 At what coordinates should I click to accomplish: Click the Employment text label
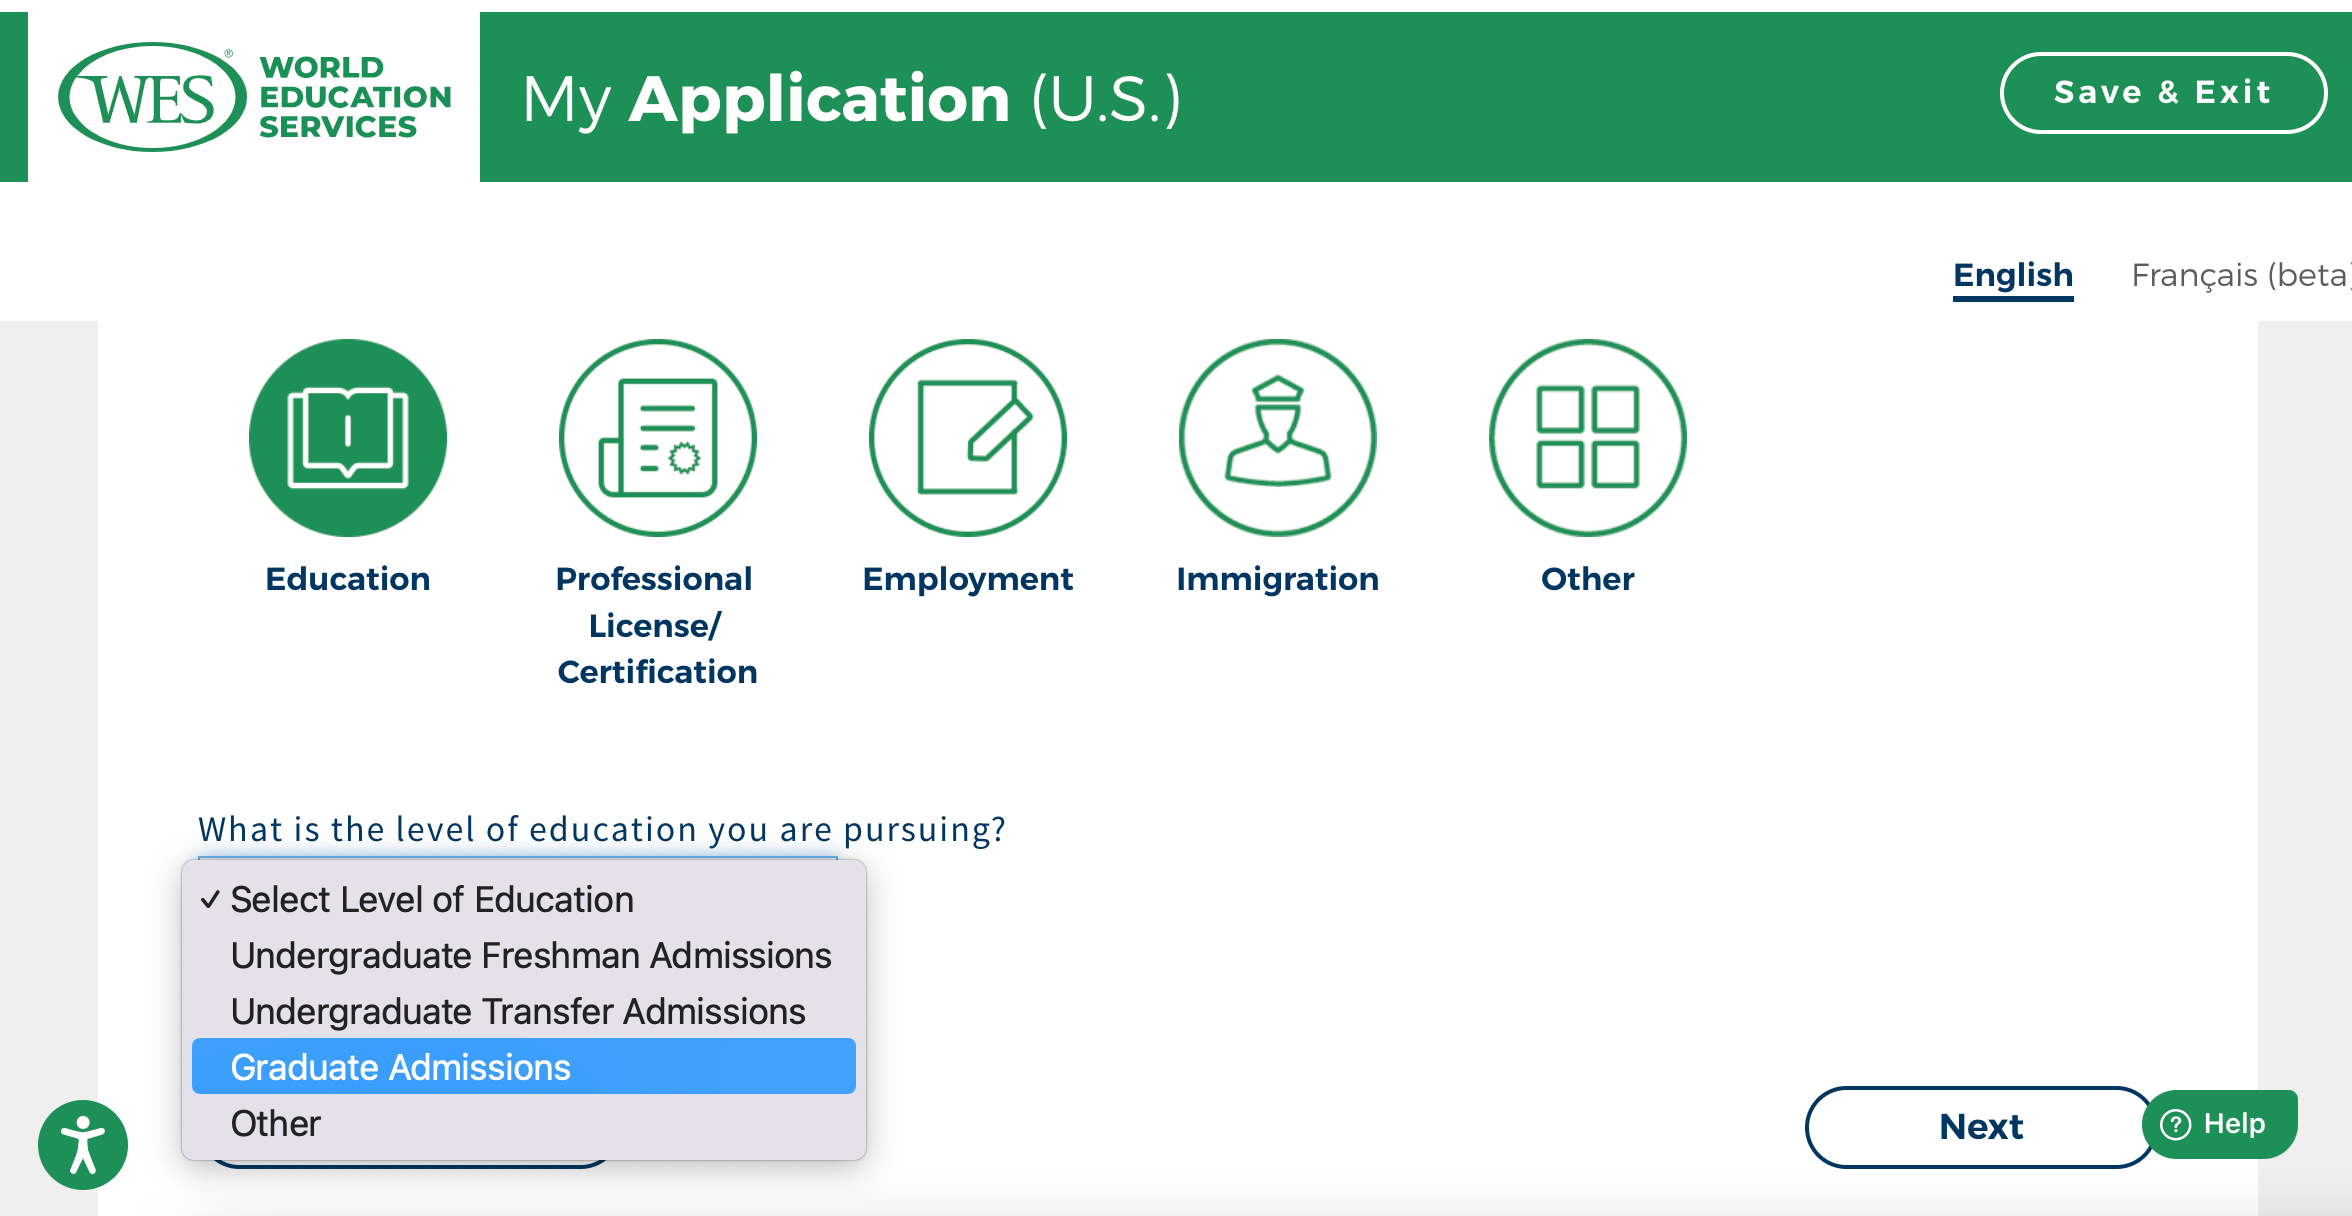tap(967, 579)
